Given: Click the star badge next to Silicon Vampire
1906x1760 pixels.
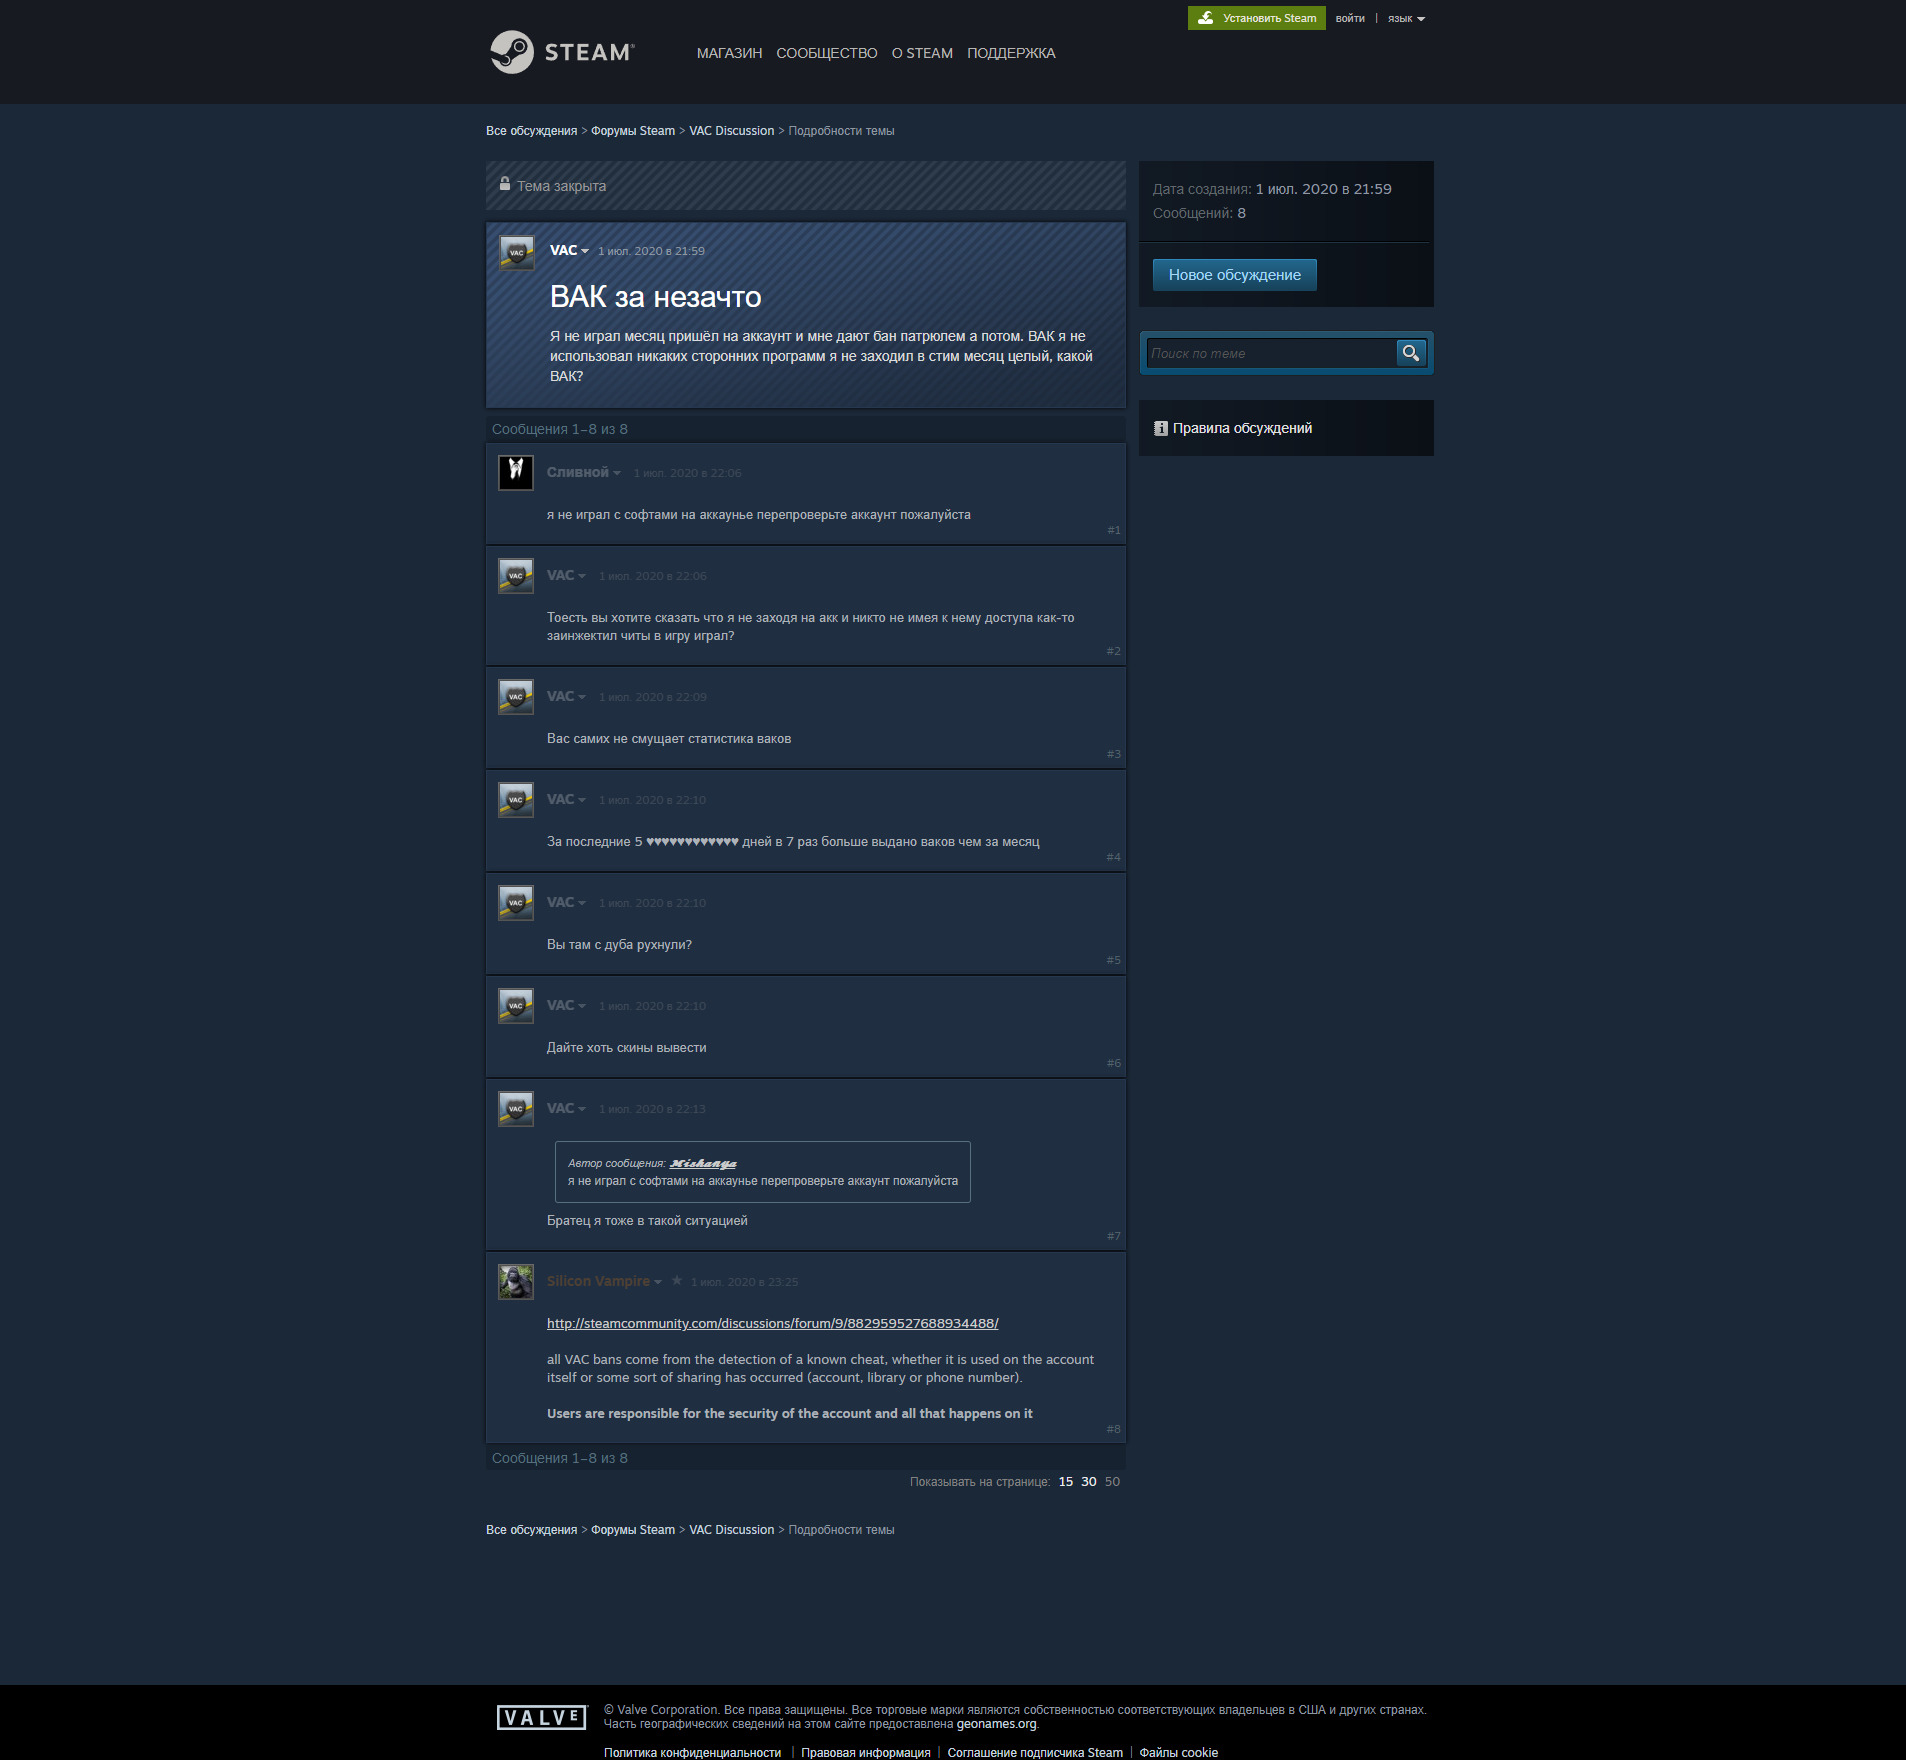Looking at the screenshot, I should 677,1281.
